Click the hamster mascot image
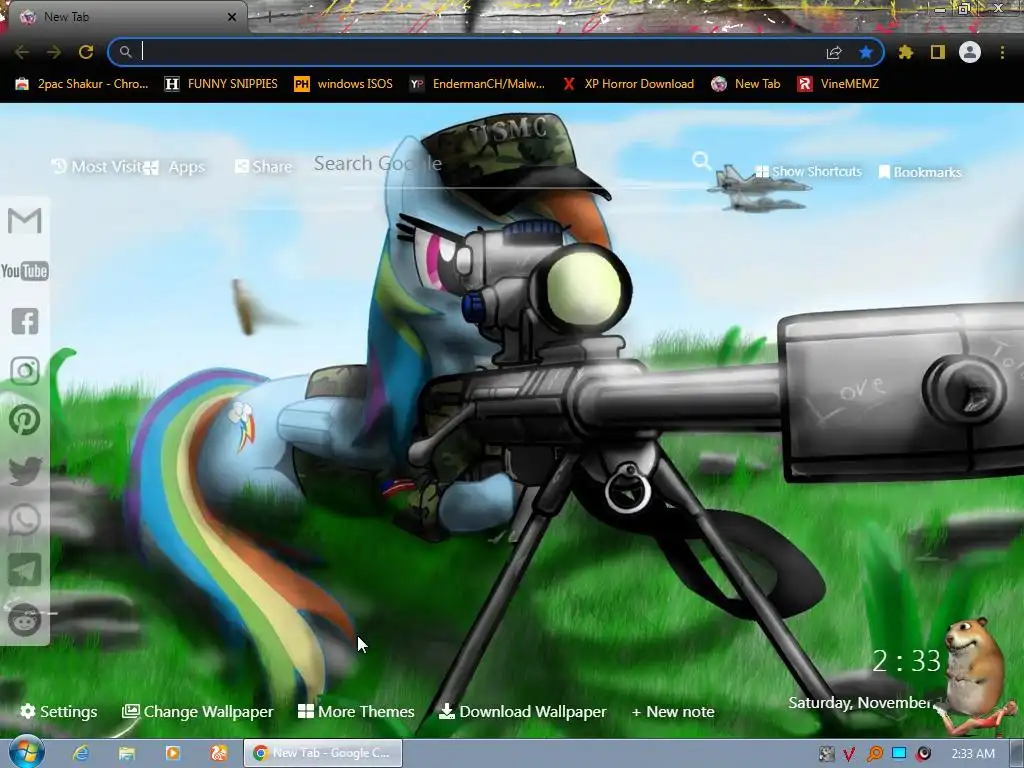 [x=975, y=674]
